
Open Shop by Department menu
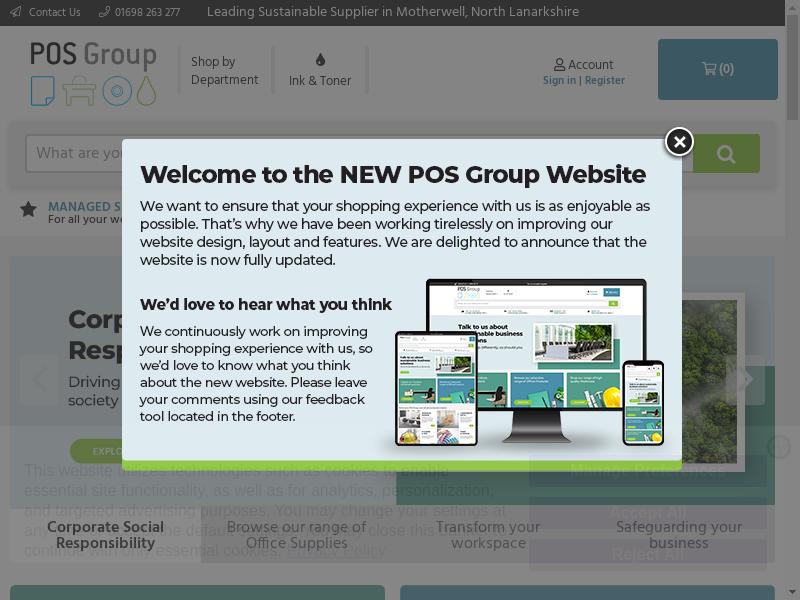(224, 71)
